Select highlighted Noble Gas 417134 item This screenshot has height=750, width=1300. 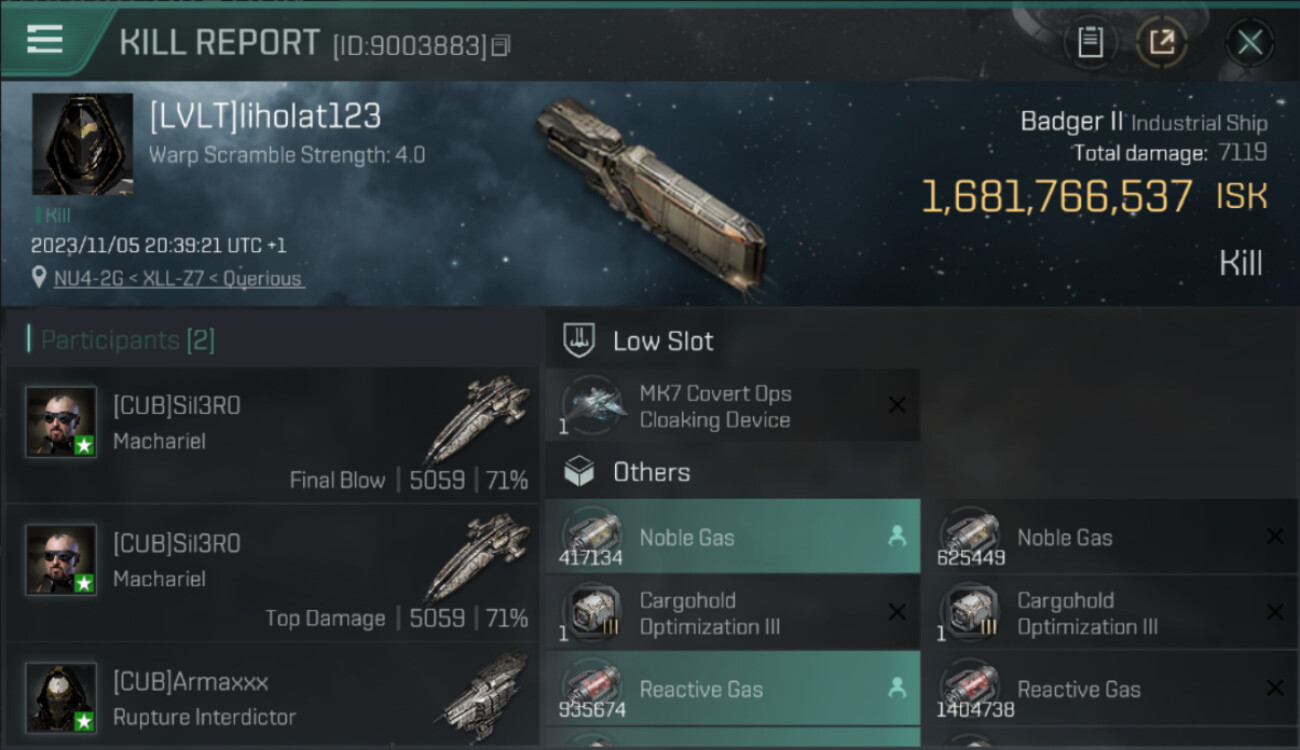[x=732, y=537]
